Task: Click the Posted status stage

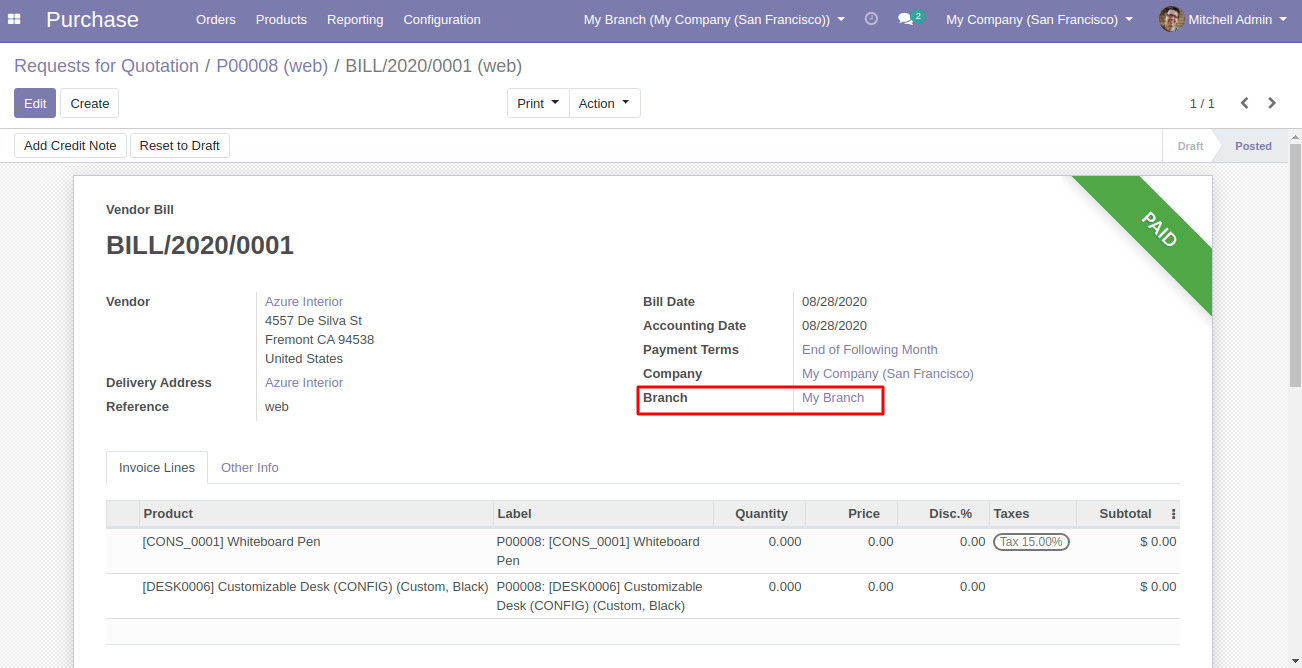Action: pos(1252,146)
